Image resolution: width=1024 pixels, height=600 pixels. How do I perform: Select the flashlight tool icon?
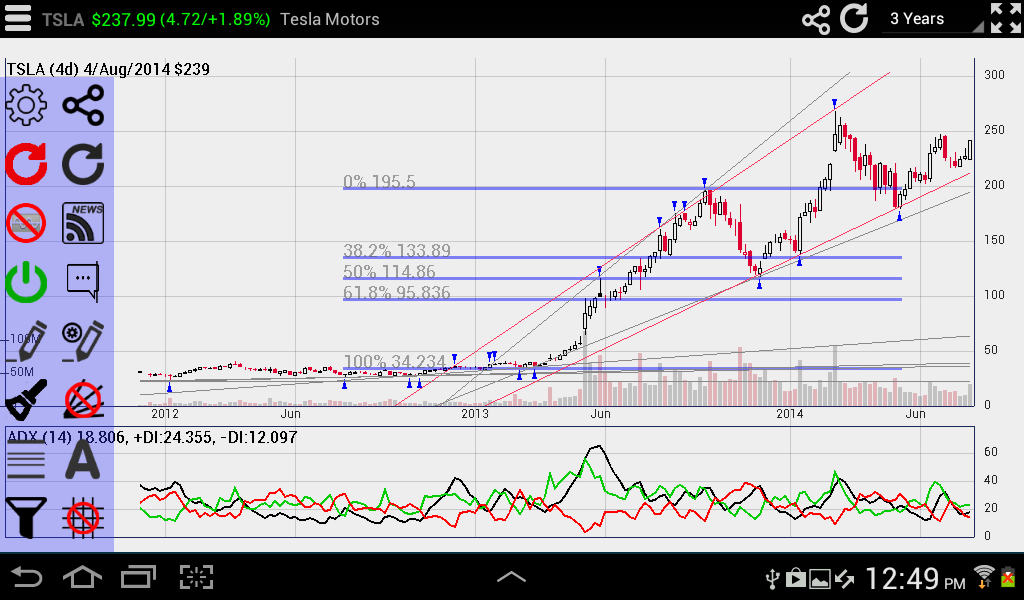click(26, 399)
